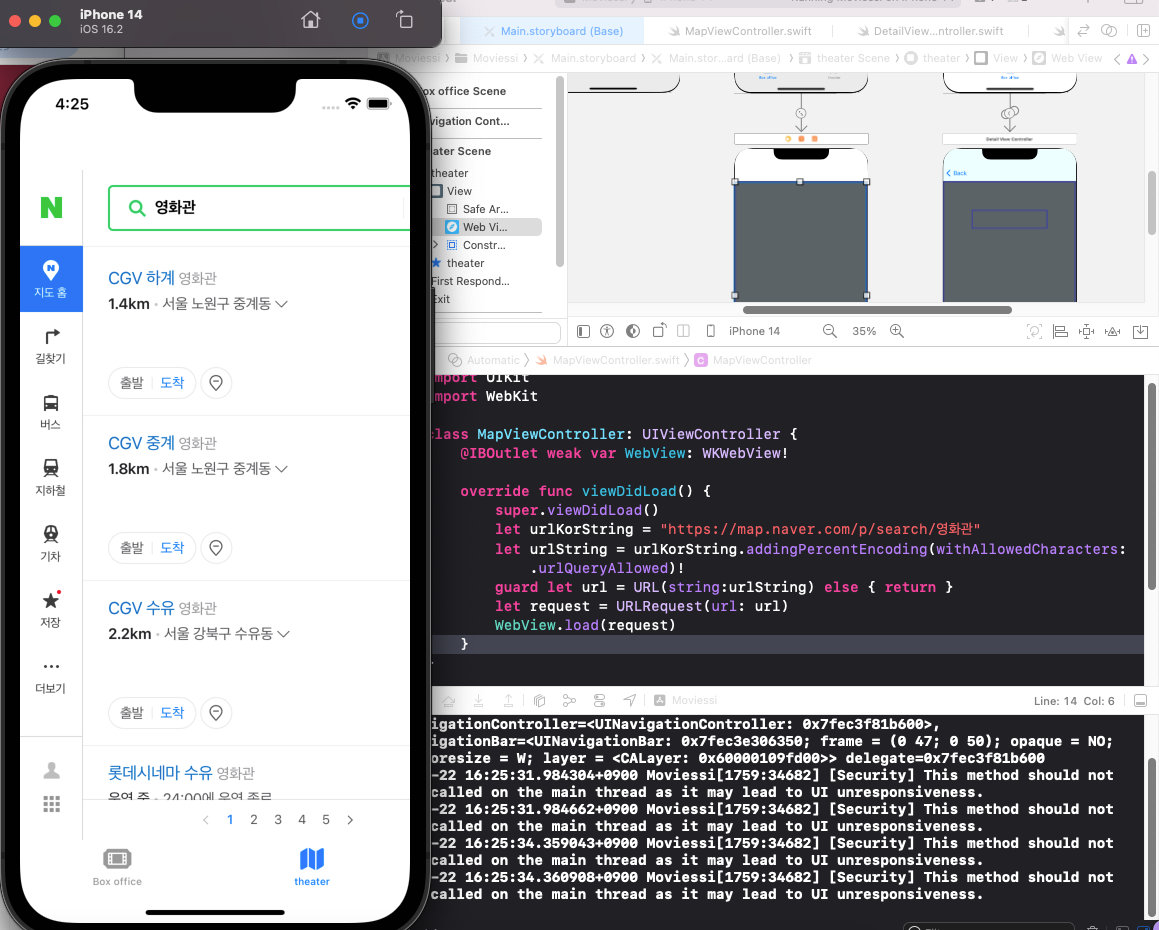Expand CGV 하계 address chevron
This screenshot has height=930, width=1159.
point(282,304)
